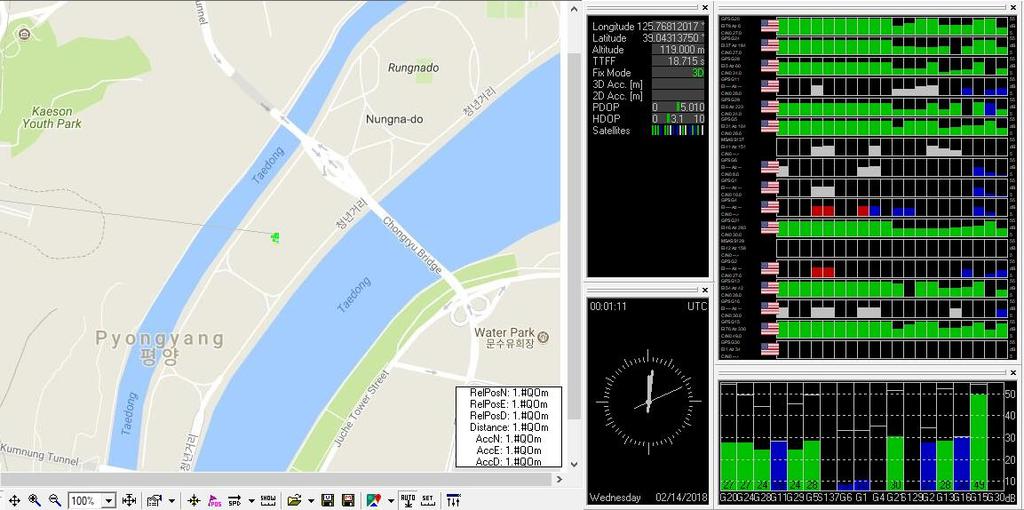
Task: Close the UTC clock panel
Action: coord(705,289)
